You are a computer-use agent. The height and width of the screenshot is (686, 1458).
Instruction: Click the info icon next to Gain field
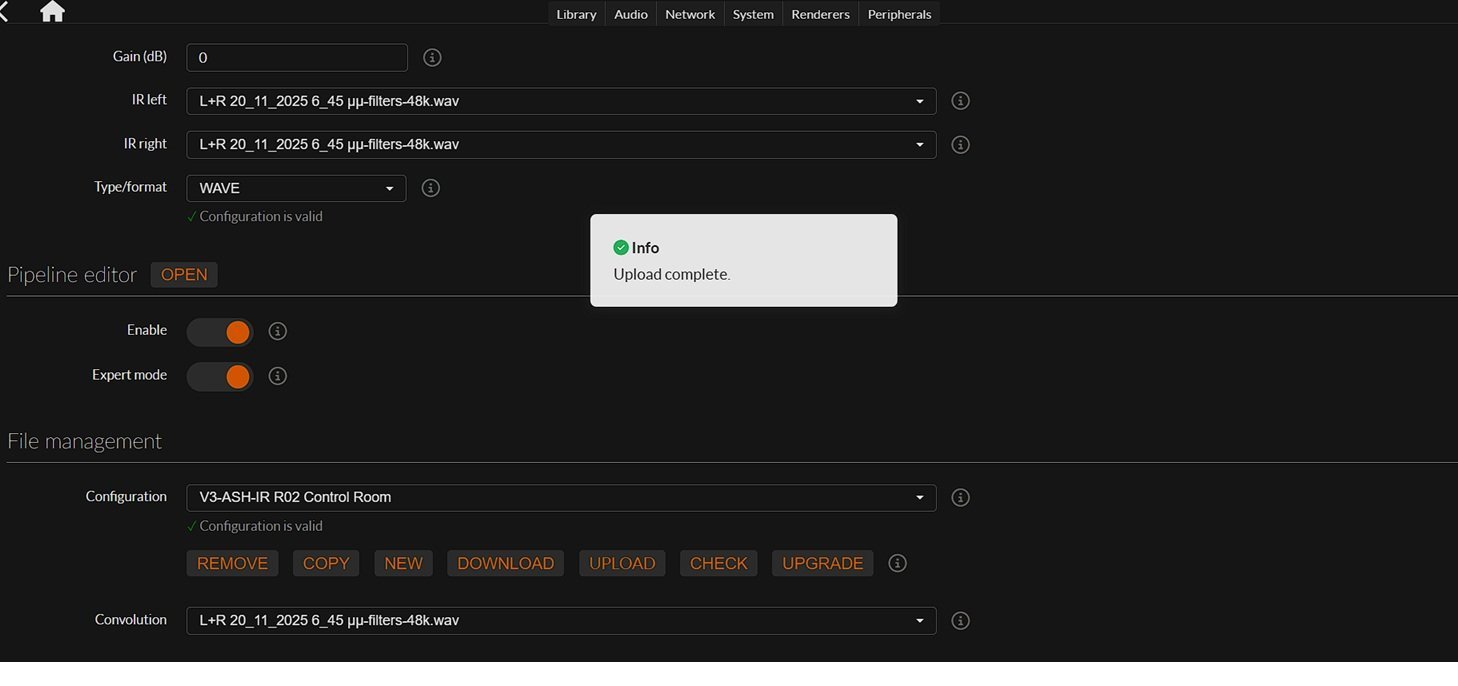432,58
